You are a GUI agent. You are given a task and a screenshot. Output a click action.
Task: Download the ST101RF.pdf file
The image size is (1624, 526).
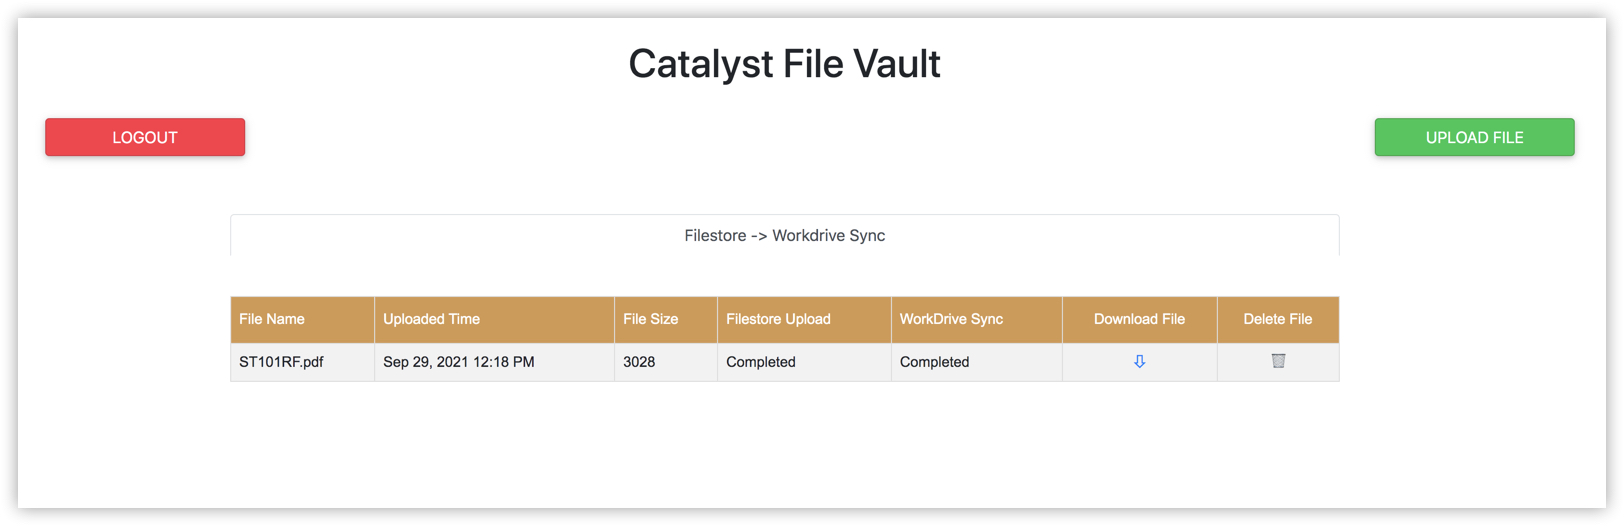1139,362
